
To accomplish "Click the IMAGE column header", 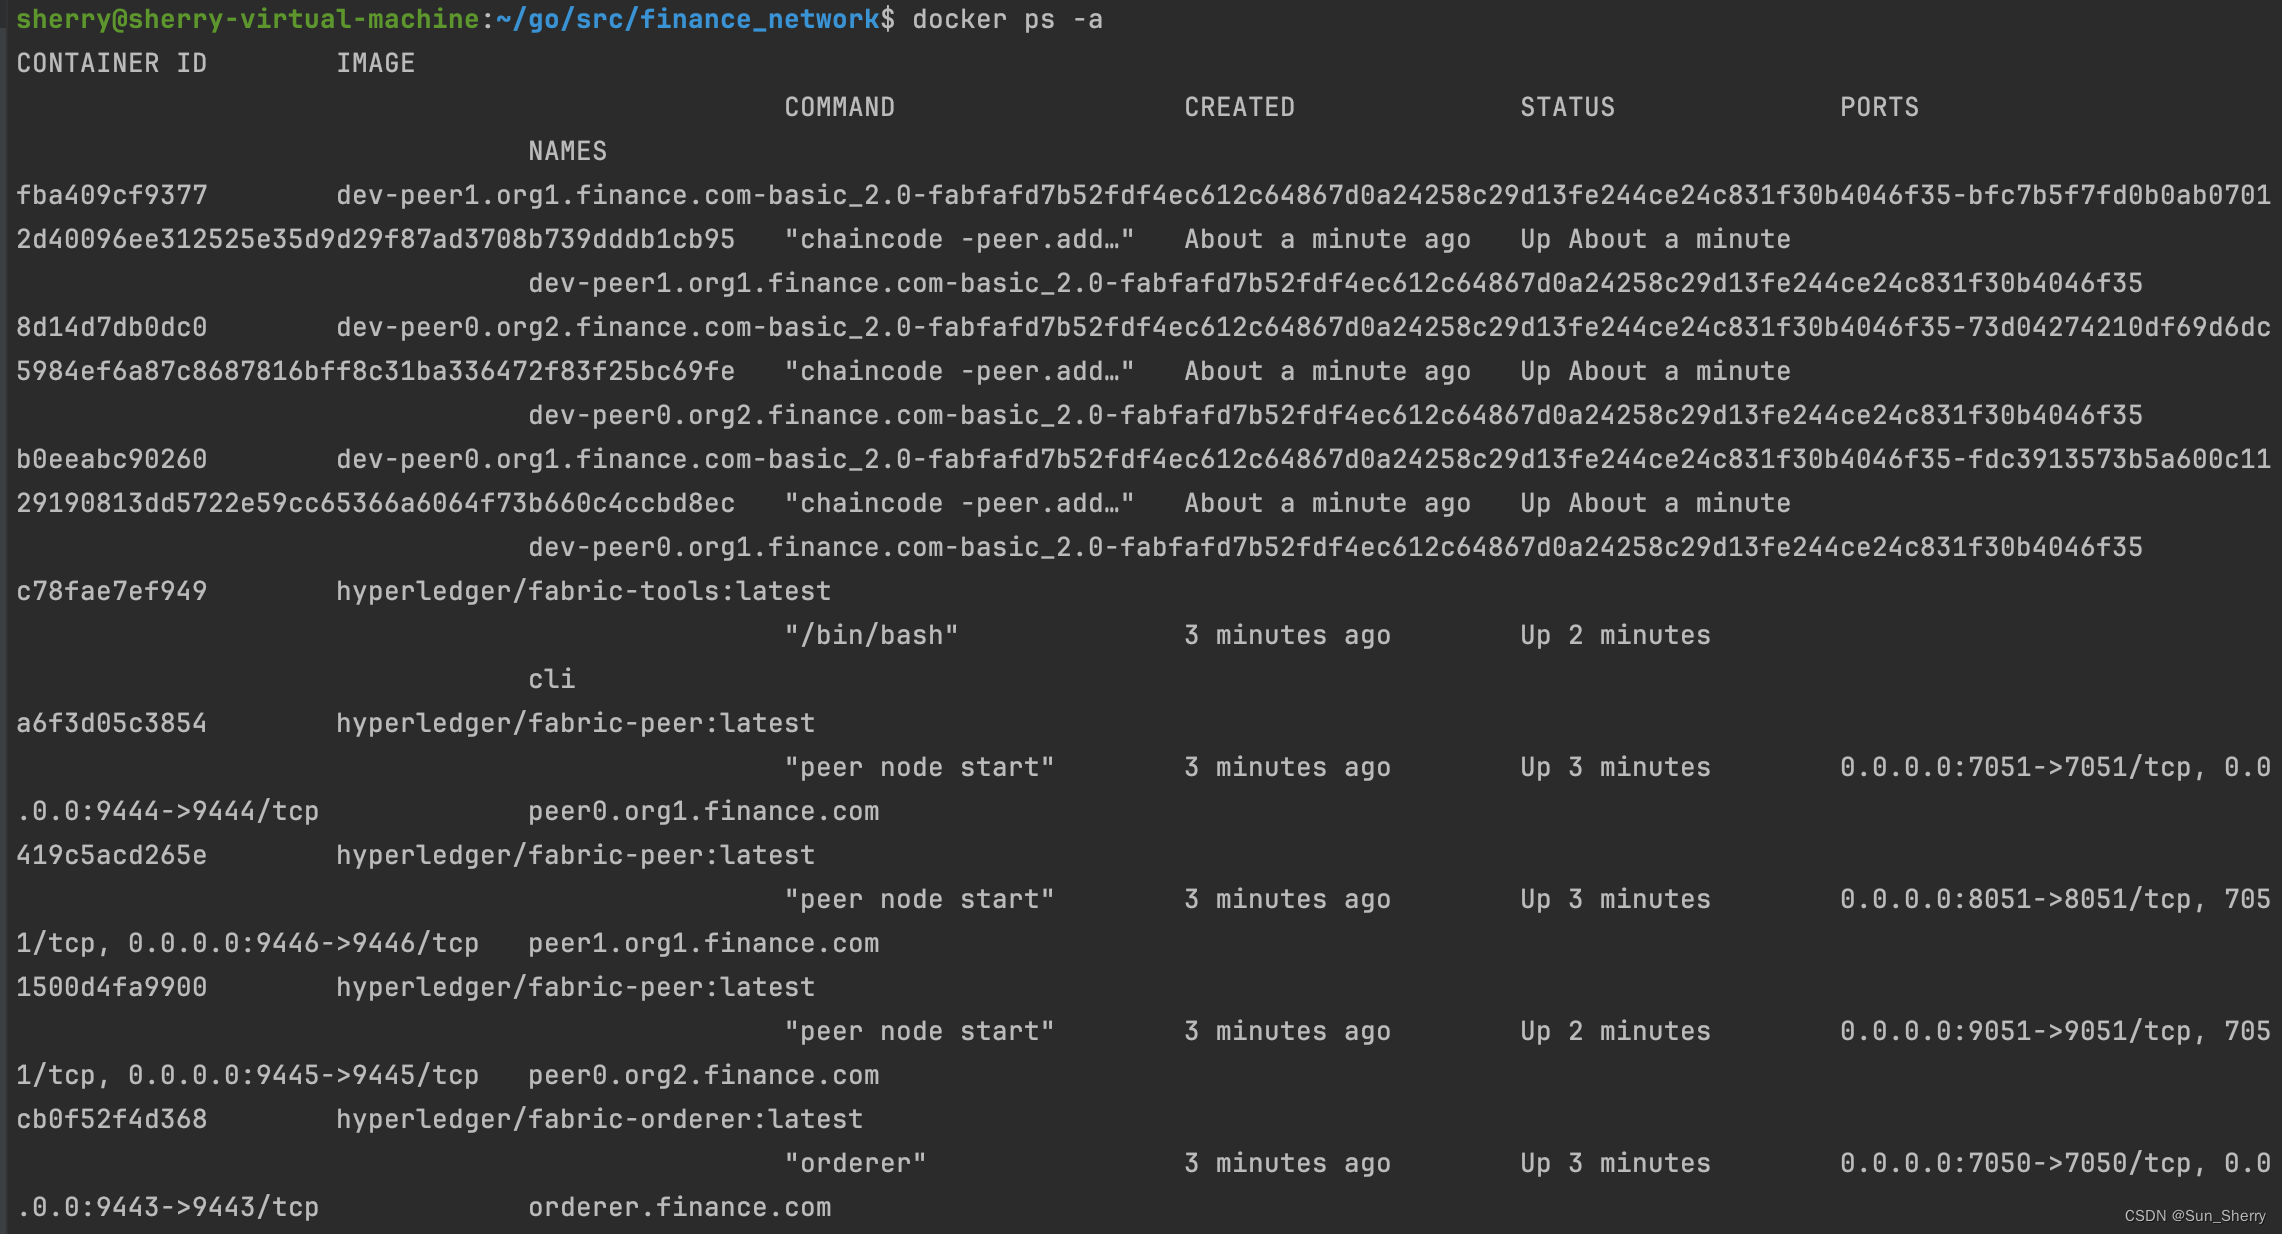I will tap(376, 64).
